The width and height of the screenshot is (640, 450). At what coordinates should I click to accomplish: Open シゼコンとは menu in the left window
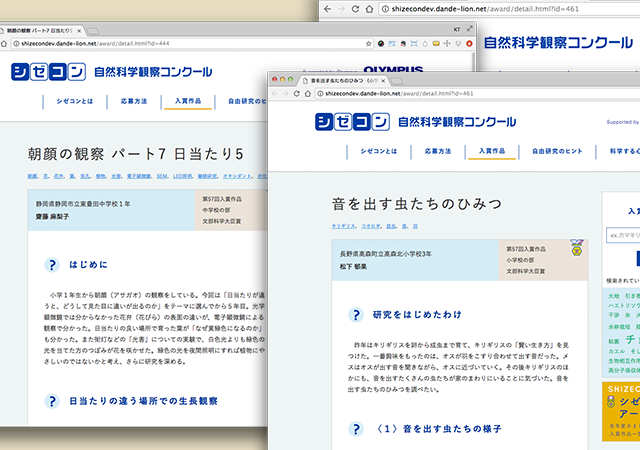(75, 101)
